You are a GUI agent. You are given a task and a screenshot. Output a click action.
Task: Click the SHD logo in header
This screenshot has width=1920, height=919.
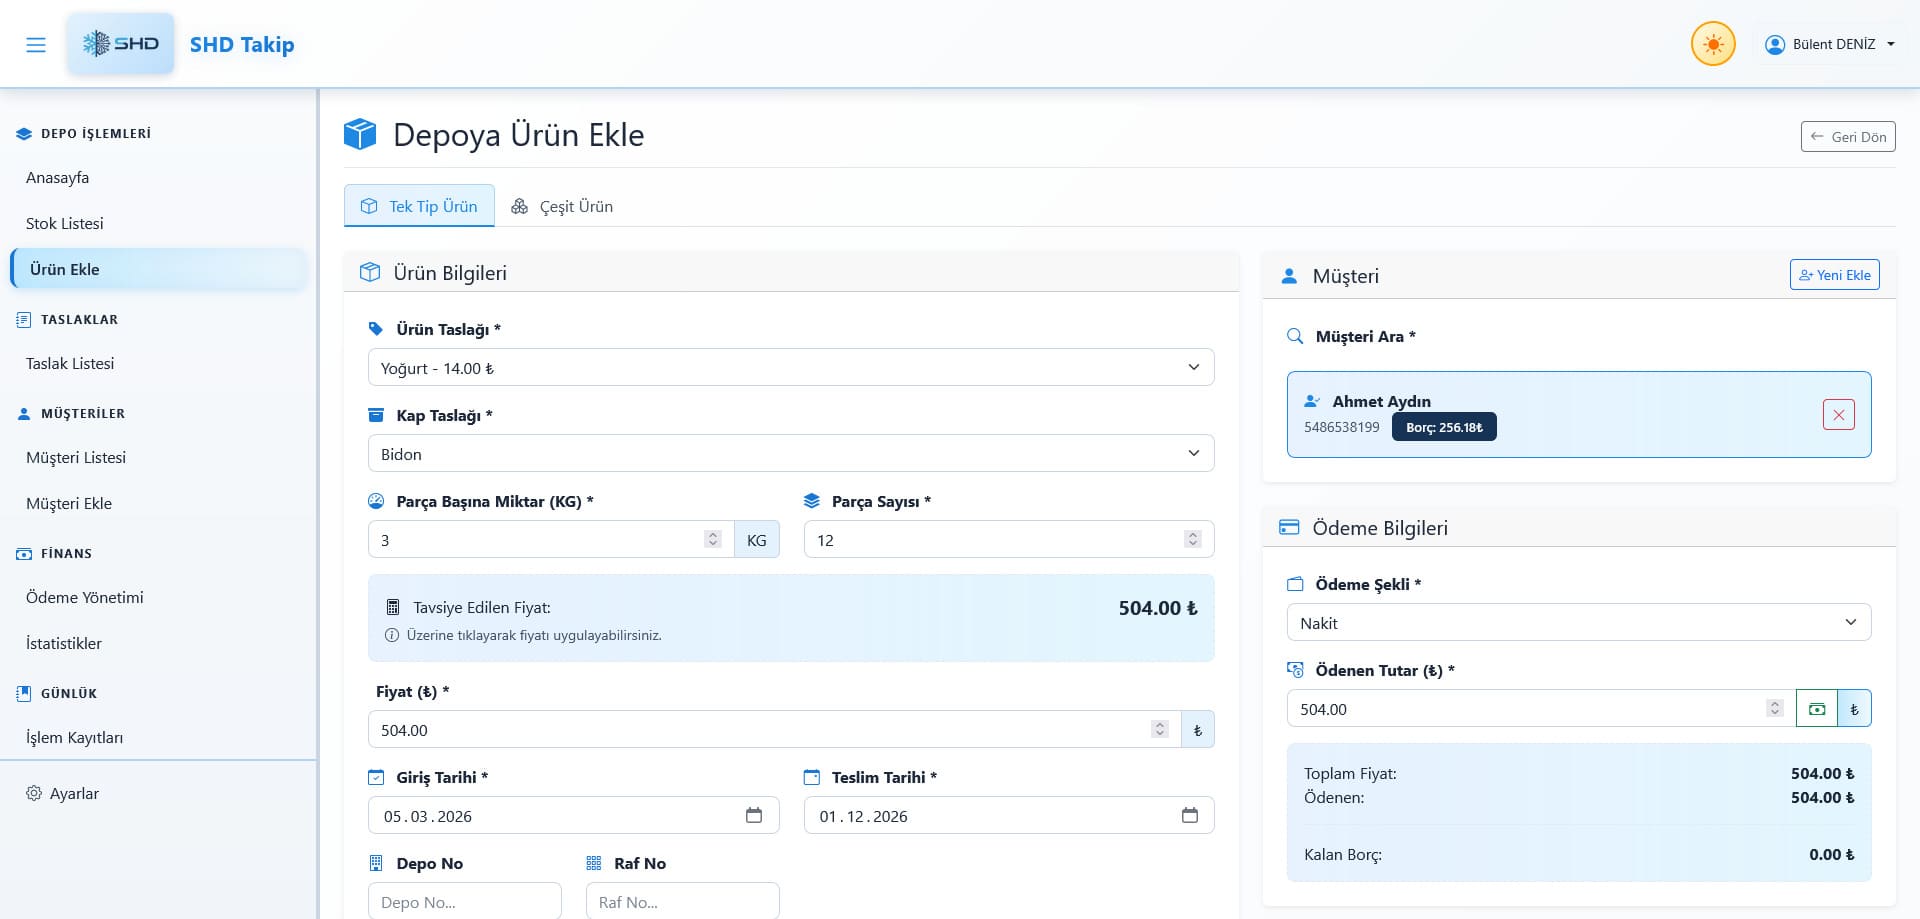[121, 44]
